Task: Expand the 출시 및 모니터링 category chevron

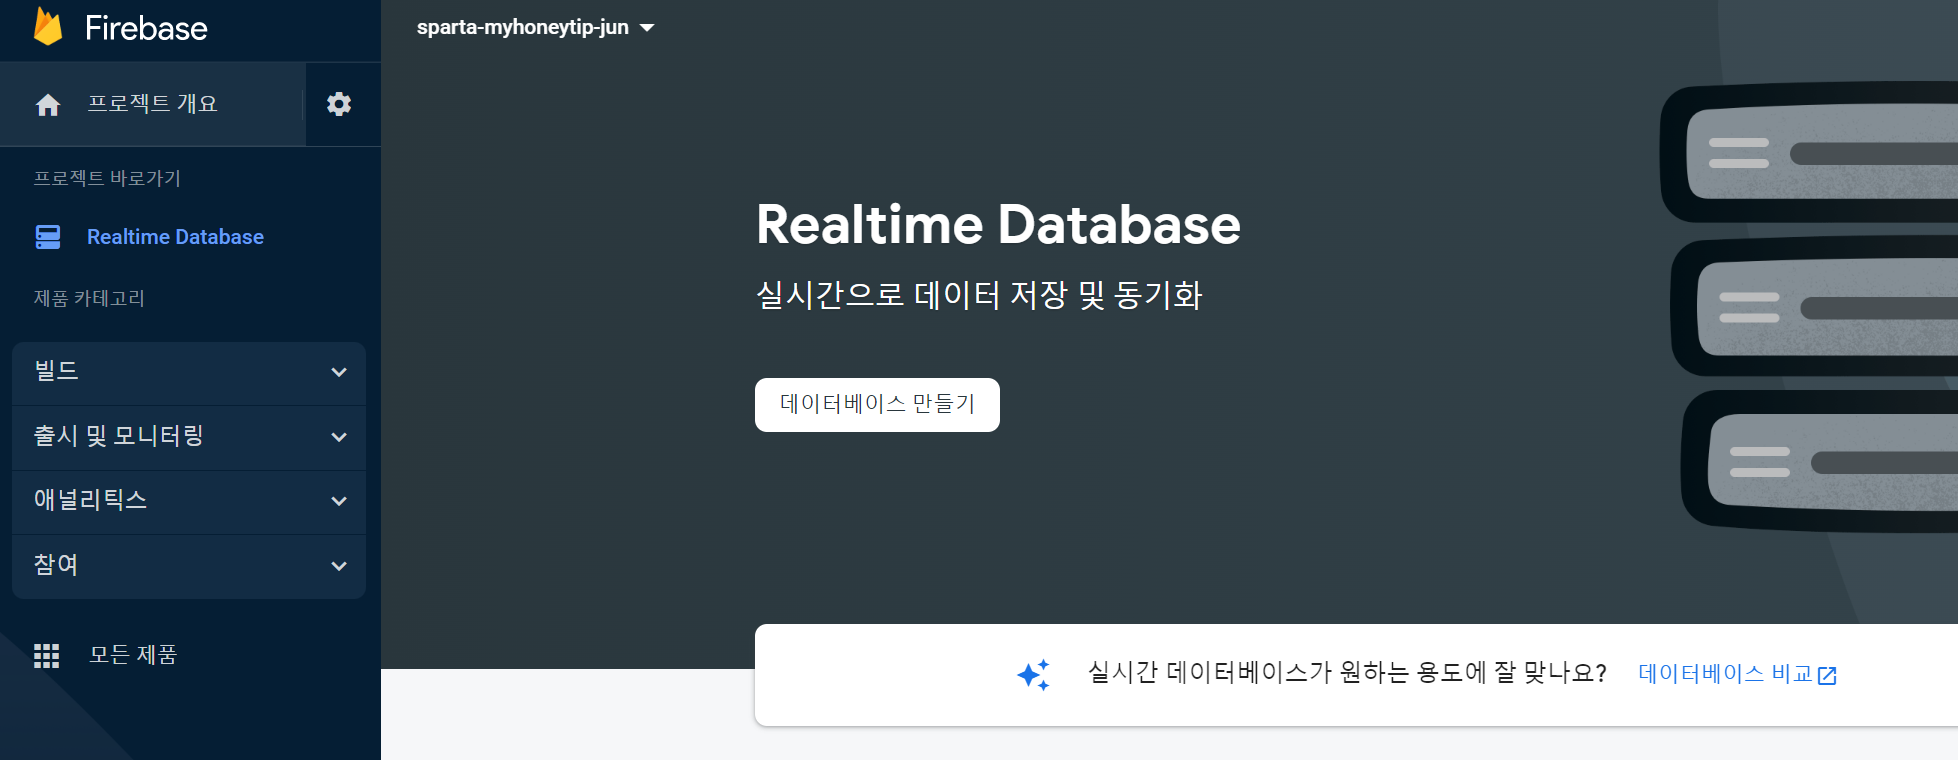Action: [339, 437]
